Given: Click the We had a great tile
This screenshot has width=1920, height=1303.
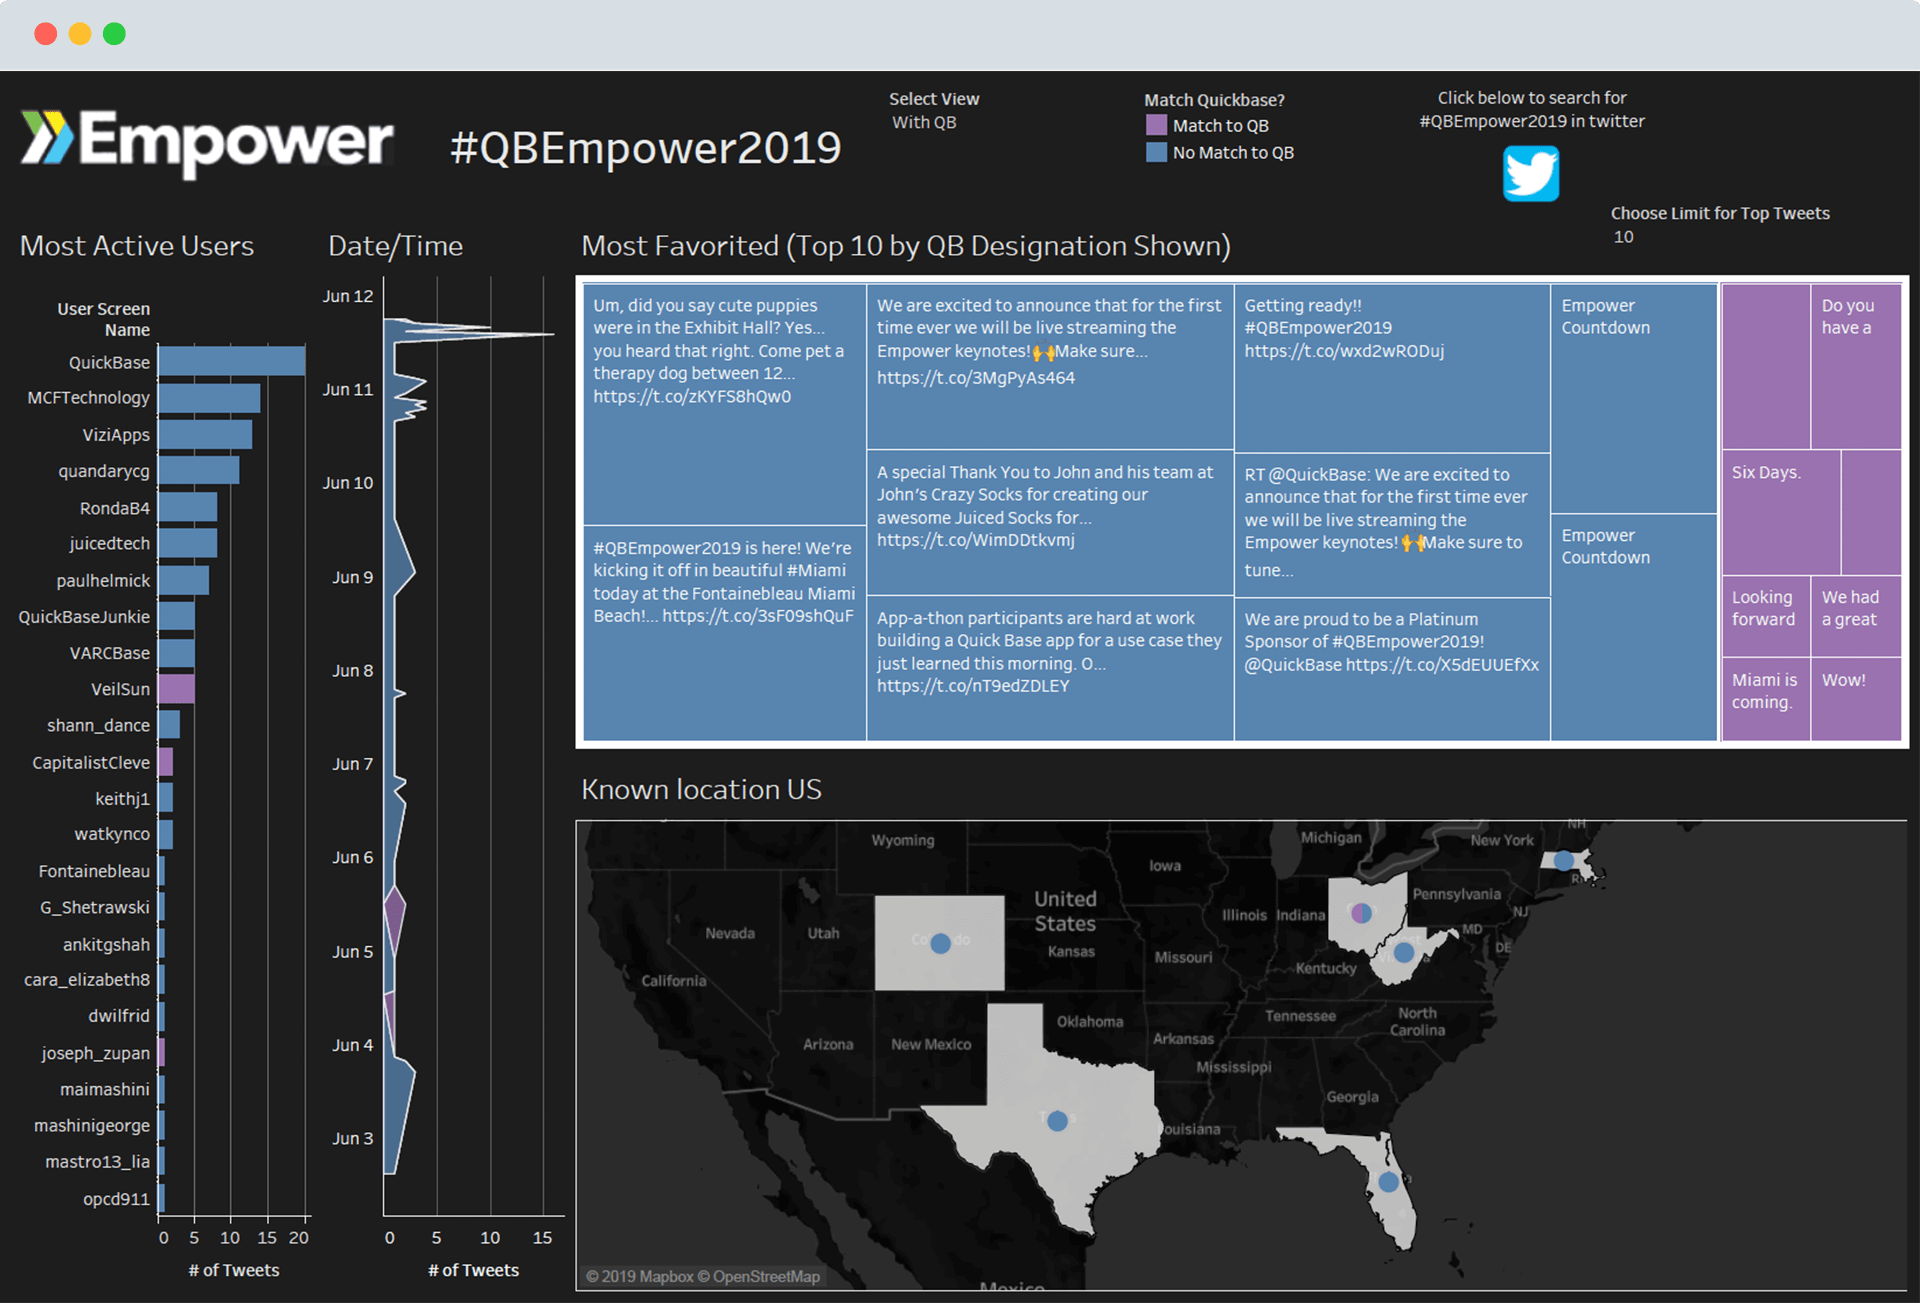Looking at the screenshot, I should click(1856, 616).
